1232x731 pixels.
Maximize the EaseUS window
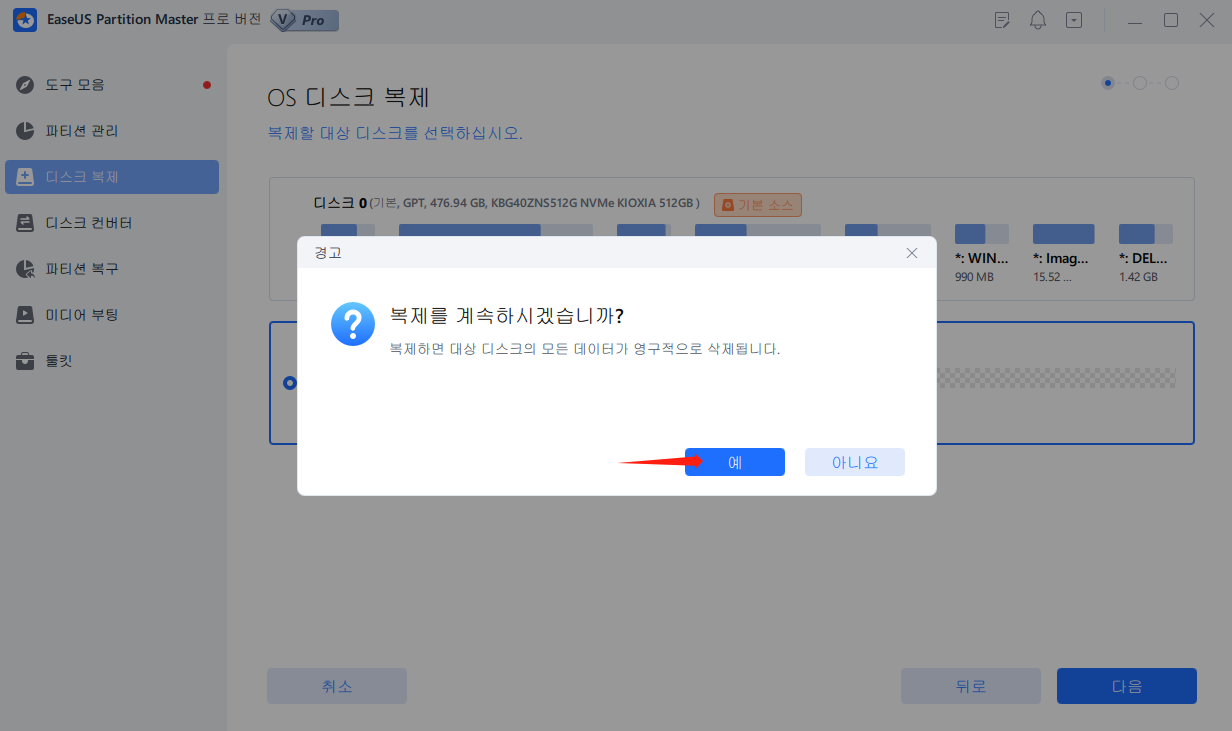(1171, 20)
